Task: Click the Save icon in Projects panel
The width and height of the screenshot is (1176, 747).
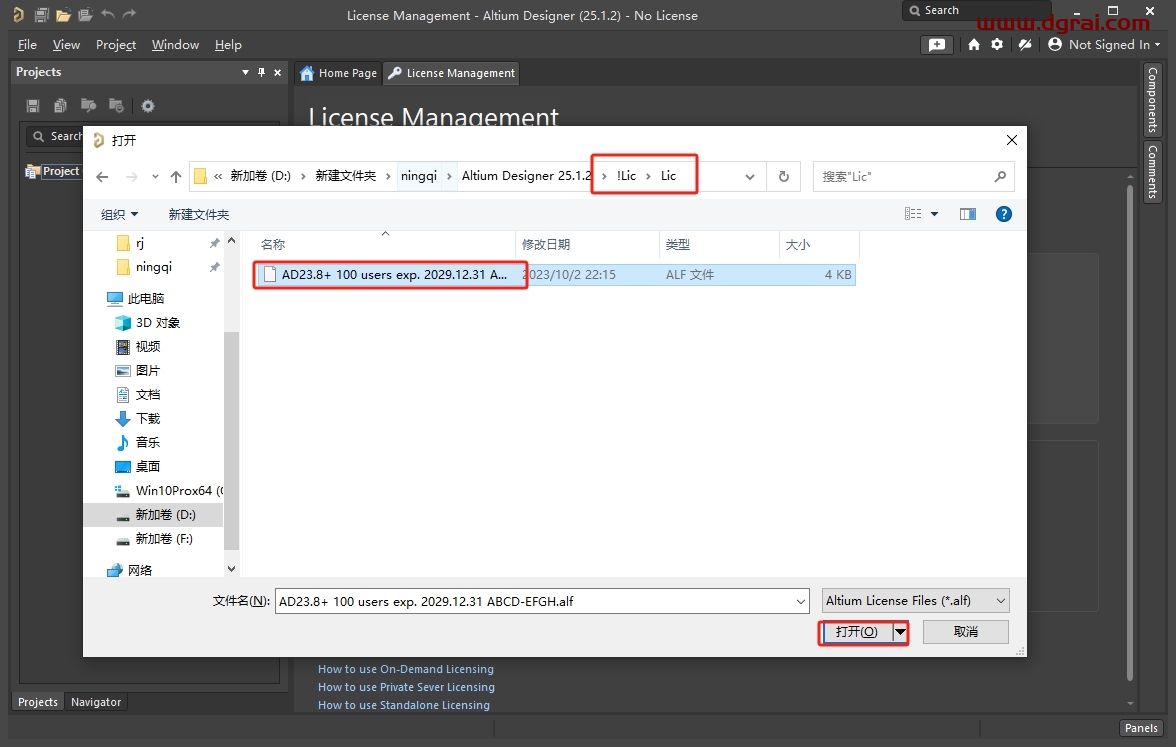Action: click(x=33, y=106)
